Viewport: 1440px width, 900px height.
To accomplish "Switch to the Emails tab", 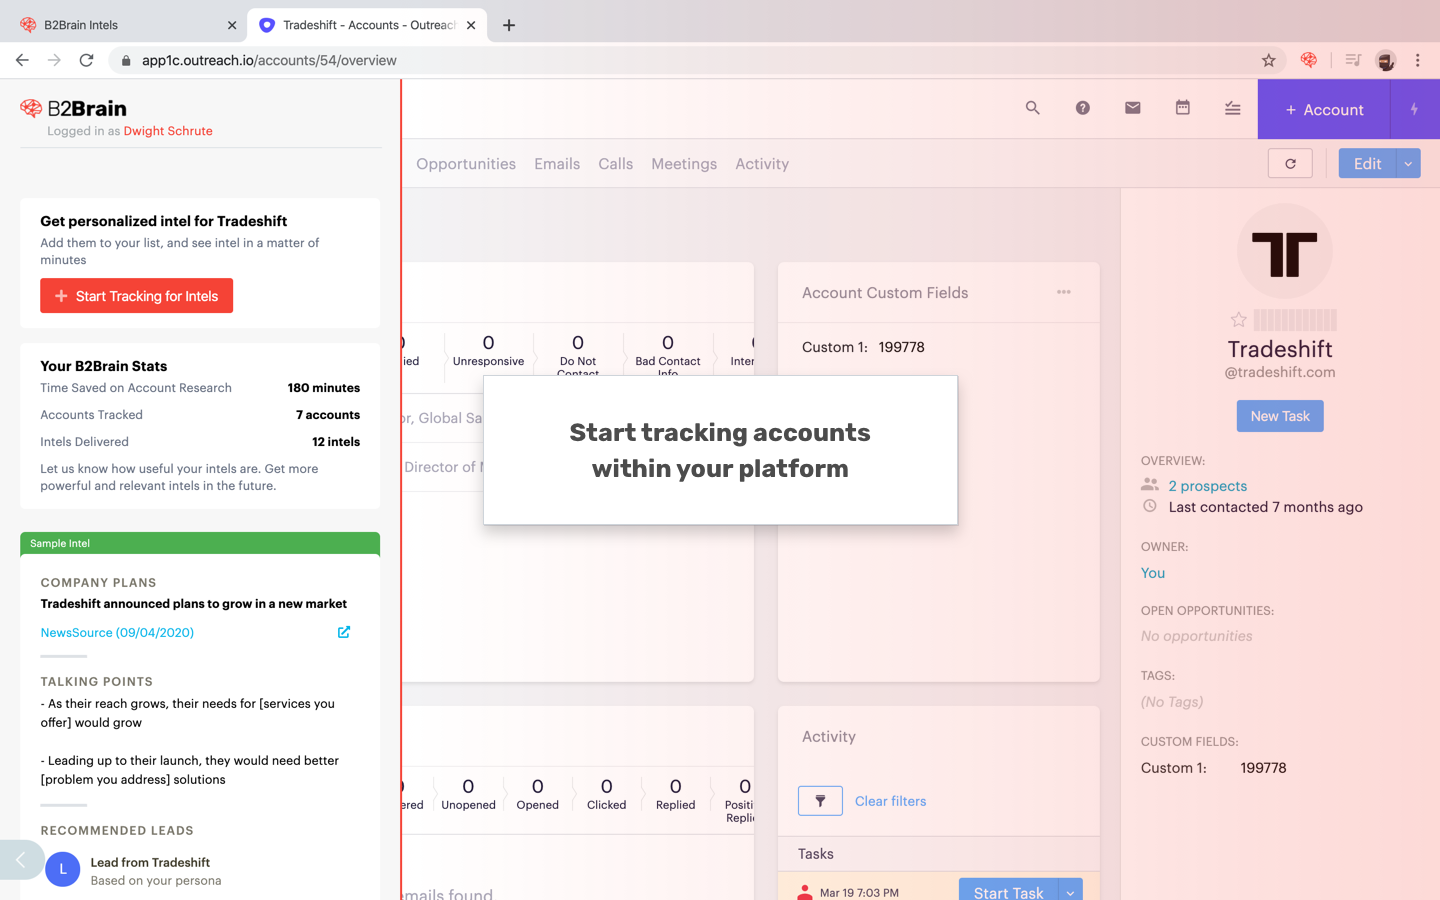I will [x=557, y=164].
